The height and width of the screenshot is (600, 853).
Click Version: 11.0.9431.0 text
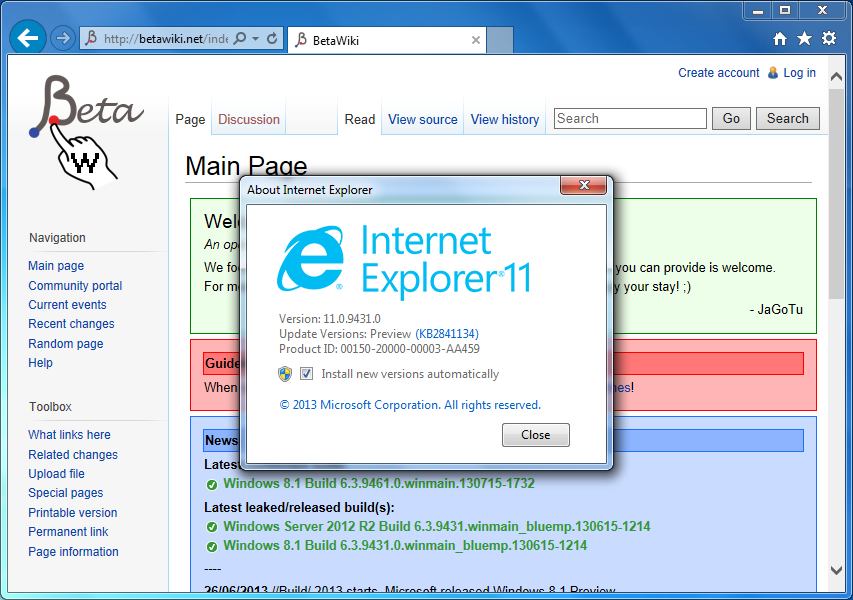pos(330,319)
